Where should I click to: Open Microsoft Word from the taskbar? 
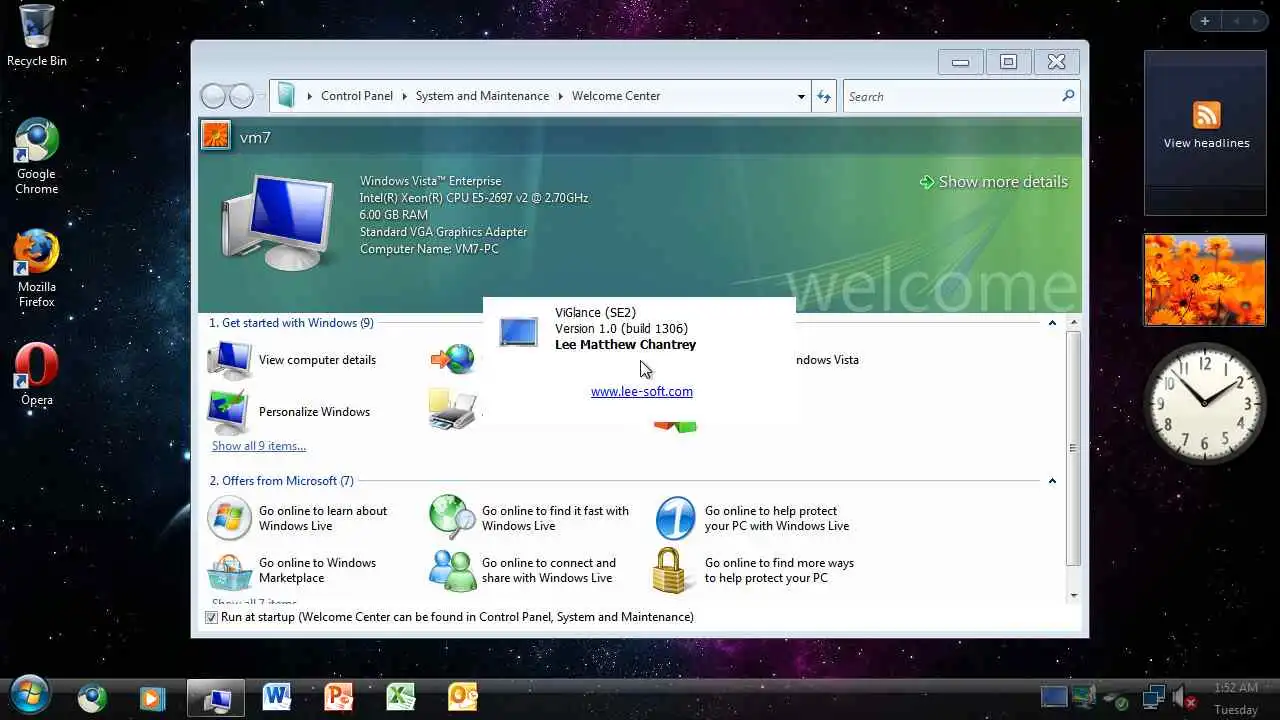click(x=276, y=696)
